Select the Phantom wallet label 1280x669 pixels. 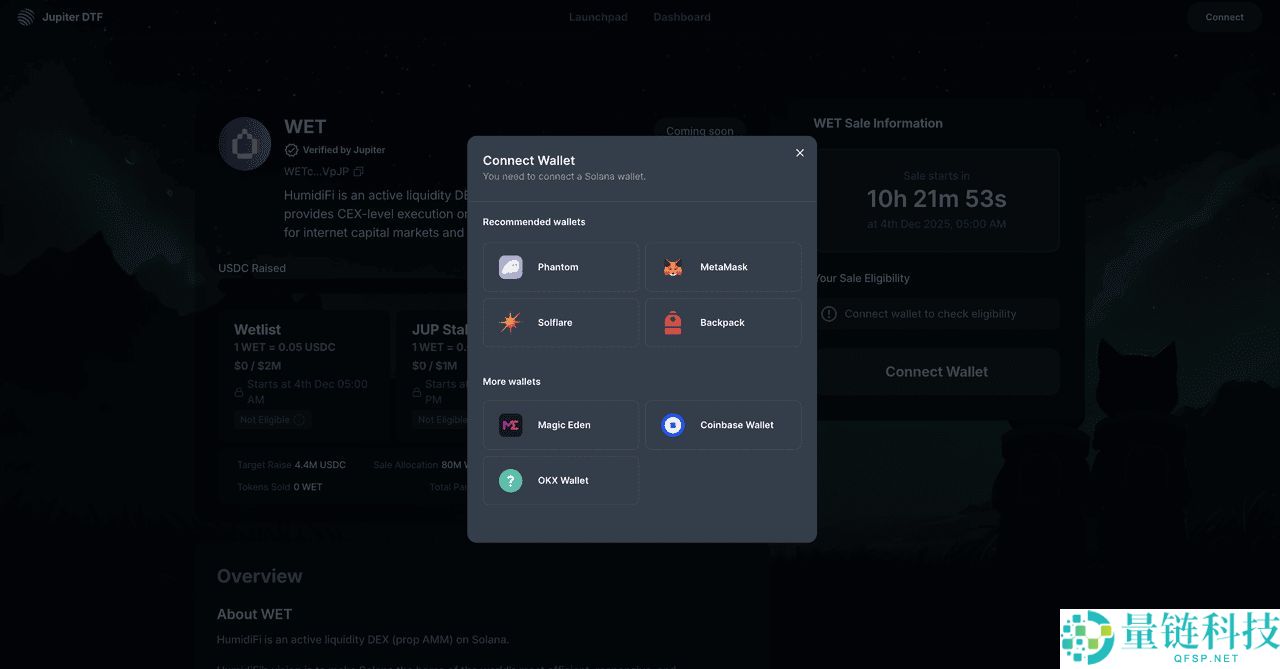(558, 267)
